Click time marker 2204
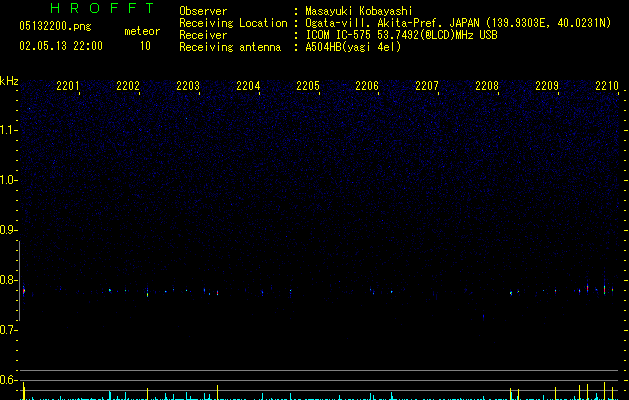The height and width of the screenshot is (400, 629). (x=248, y=85)
